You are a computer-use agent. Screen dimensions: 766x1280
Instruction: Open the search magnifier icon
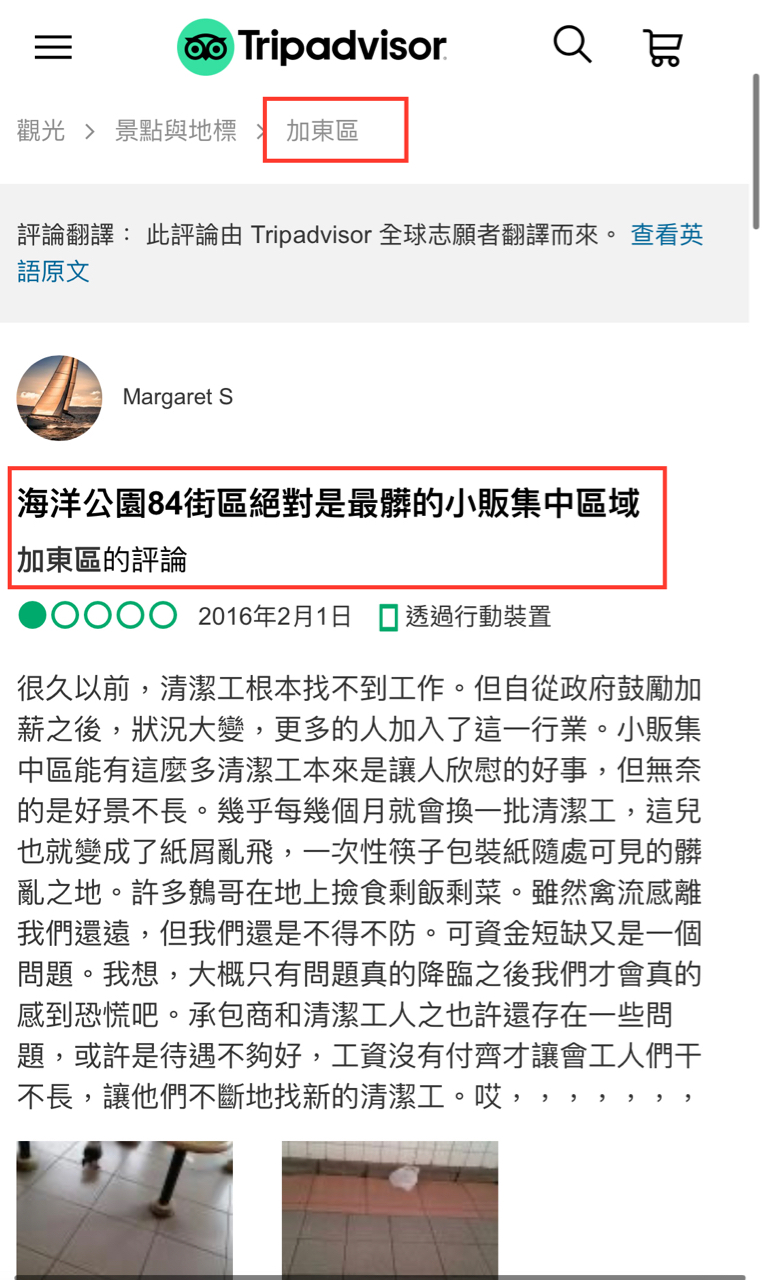572,45
